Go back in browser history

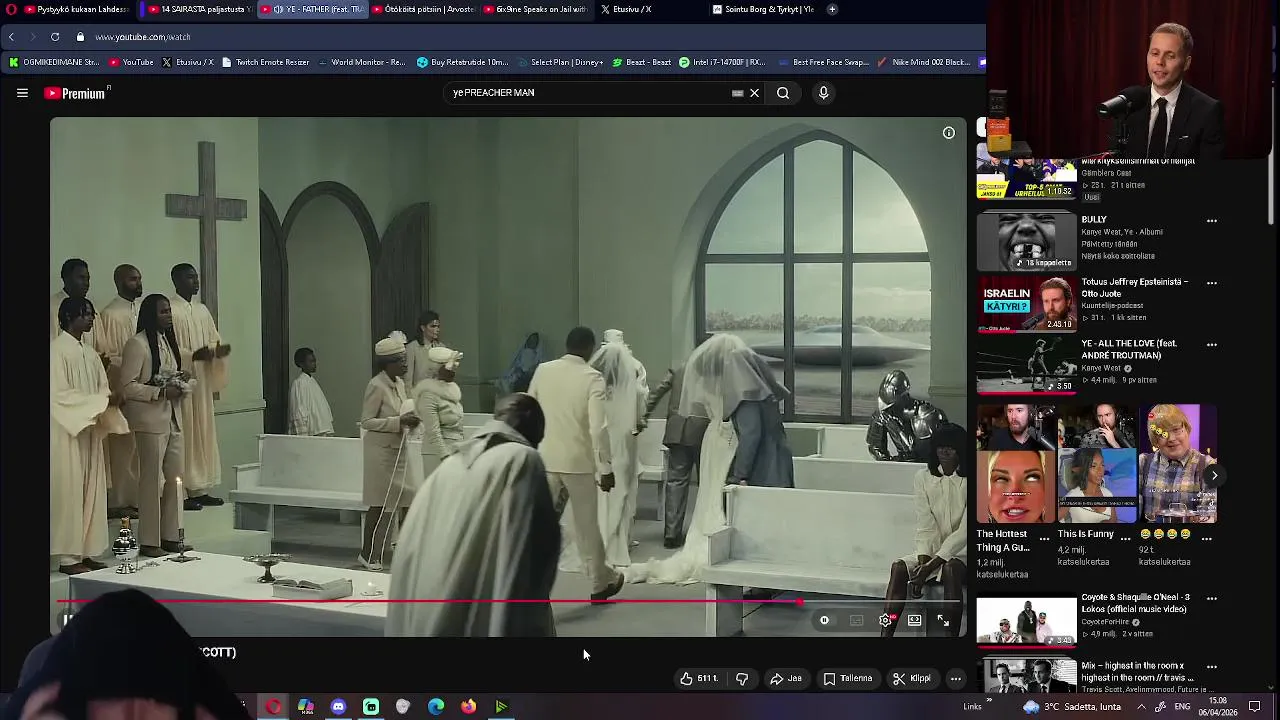(11, 37)
